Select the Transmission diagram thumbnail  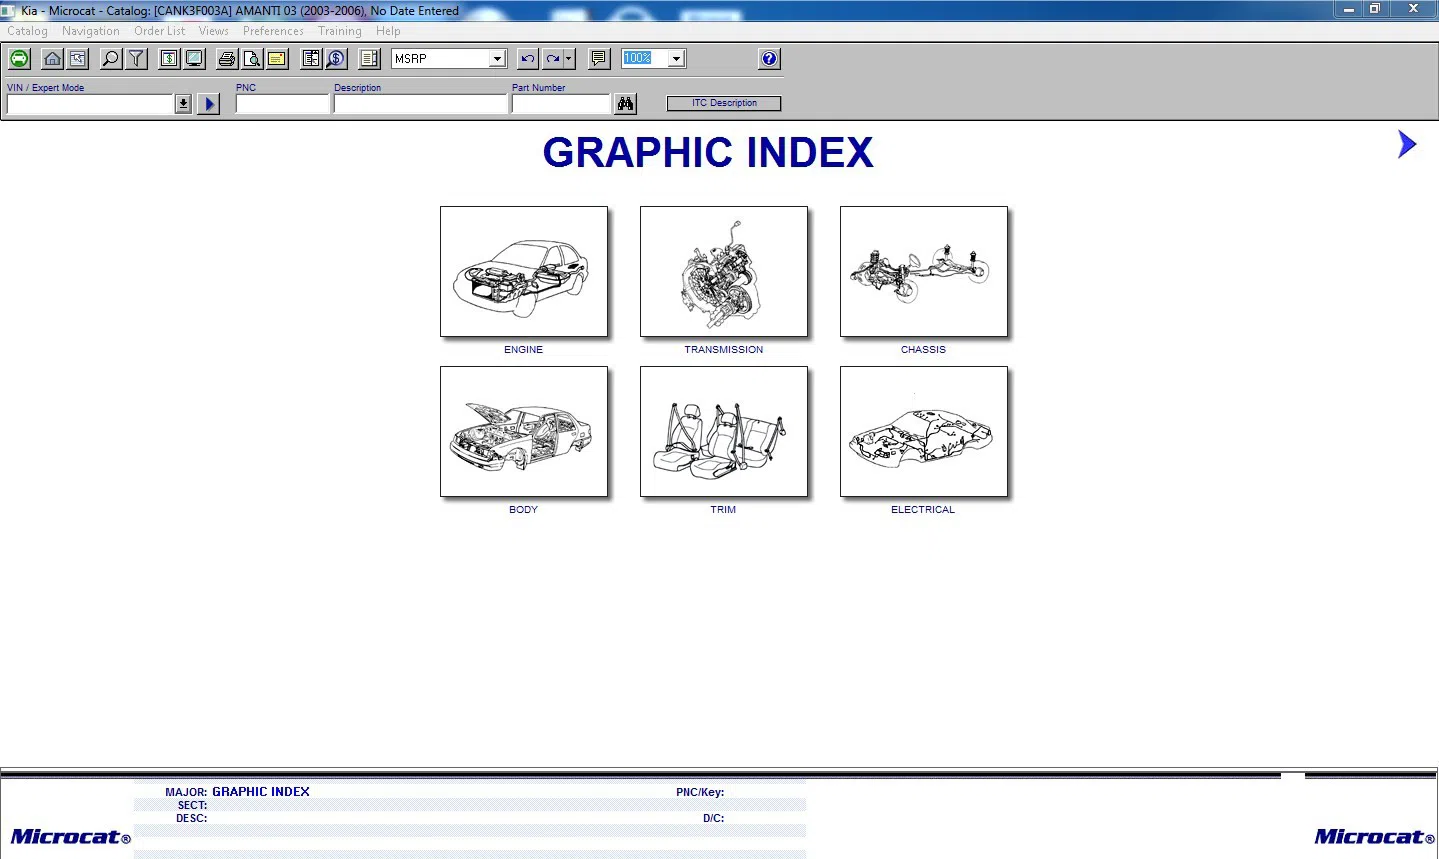click(x=724, y=272)
